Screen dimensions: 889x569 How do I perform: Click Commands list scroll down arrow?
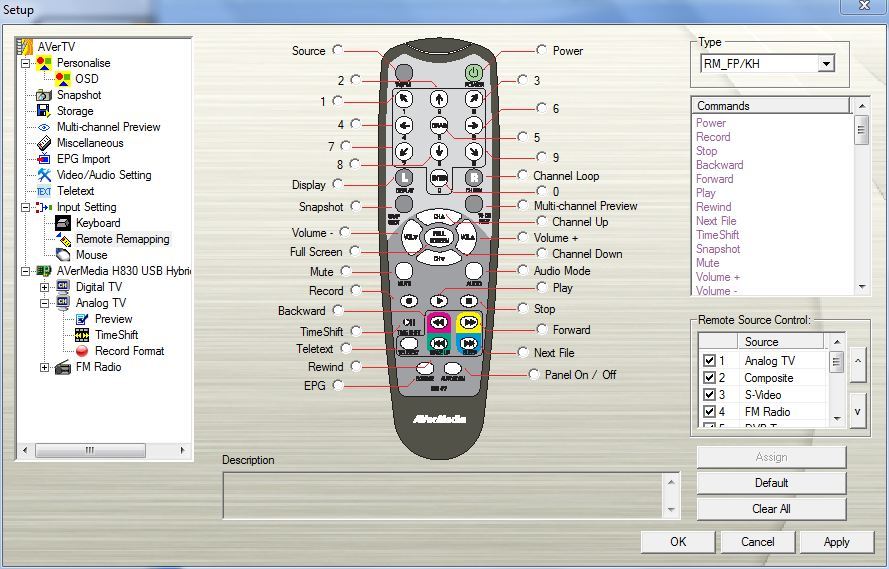[862, 287]
